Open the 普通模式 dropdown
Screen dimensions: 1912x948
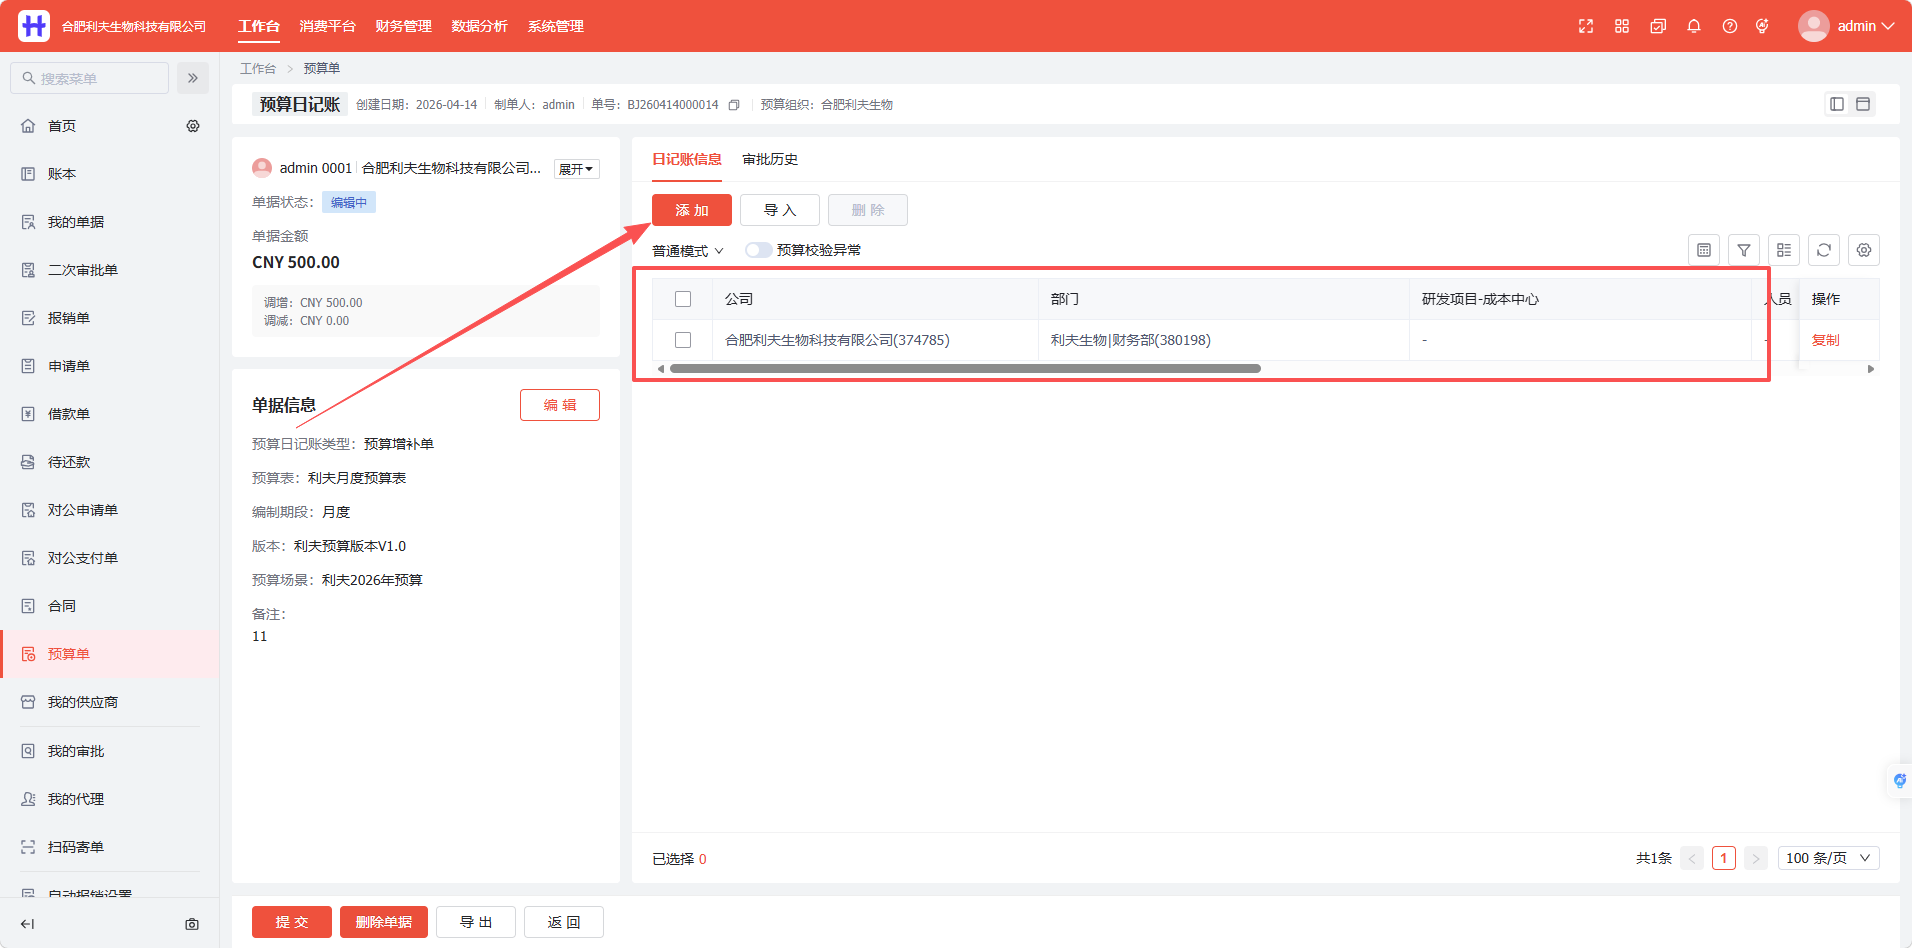pos(688,251)
